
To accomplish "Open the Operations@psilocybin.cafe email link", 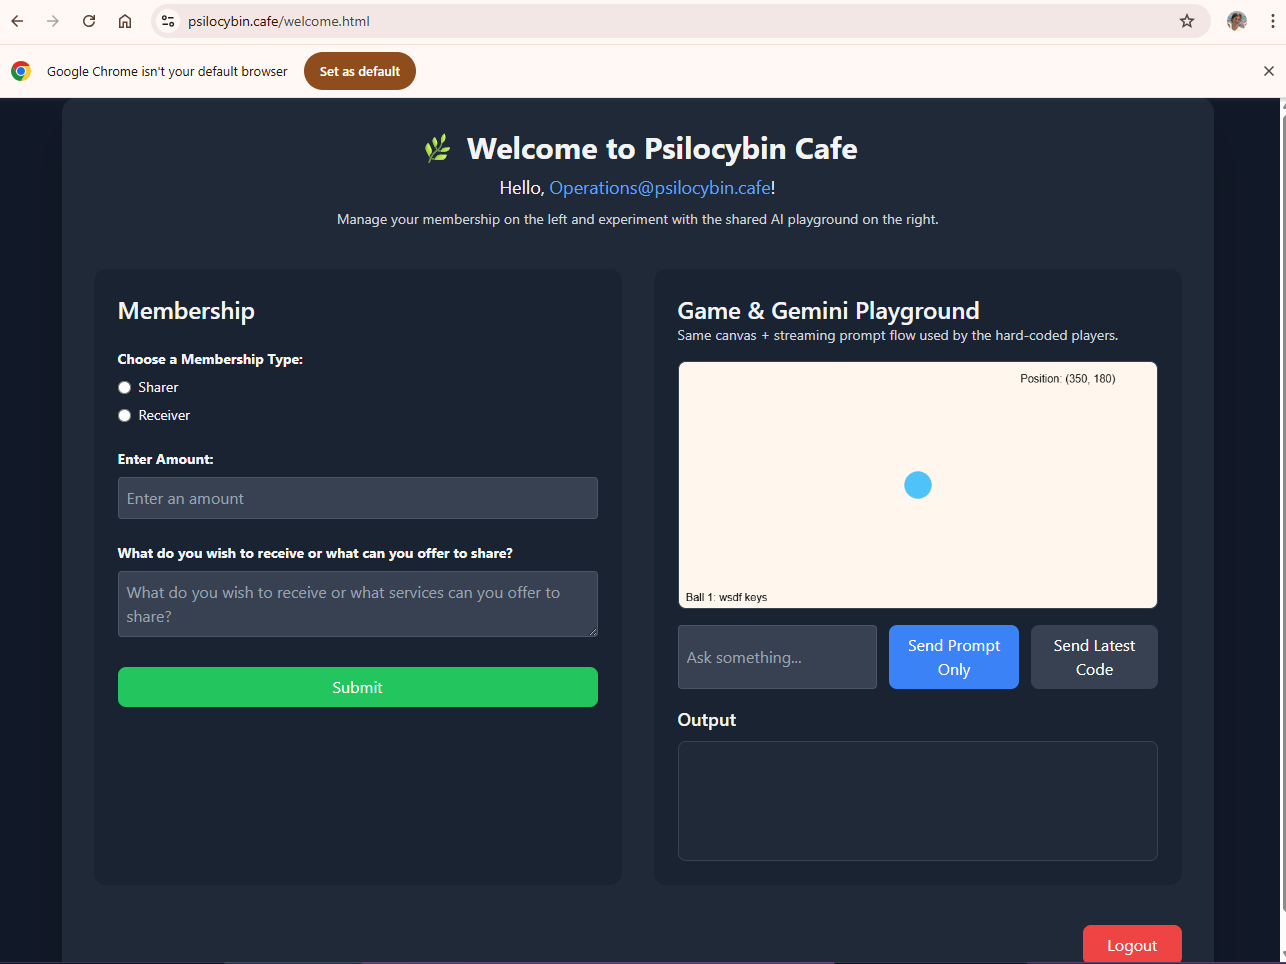I will [660, 187].
